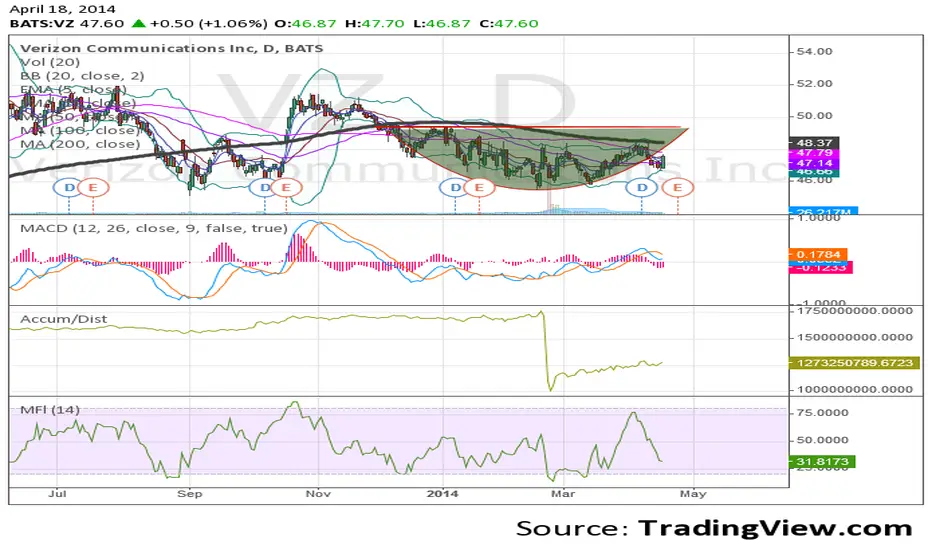The height and width of the screenshot is (550, 932).
Task: Click the Verizon Communications Inc, D, BATS title
Action: [x=172, y=48]
